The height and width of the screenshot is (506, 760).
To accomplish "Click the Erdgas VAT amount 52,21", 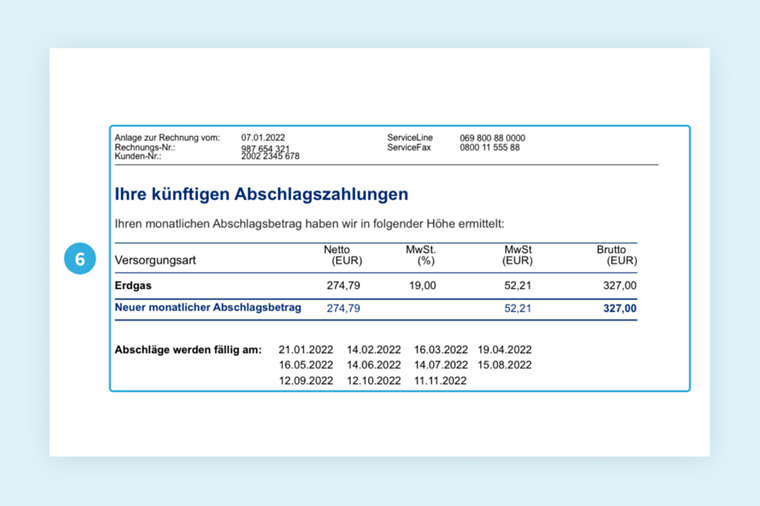I will click(518, 285).
